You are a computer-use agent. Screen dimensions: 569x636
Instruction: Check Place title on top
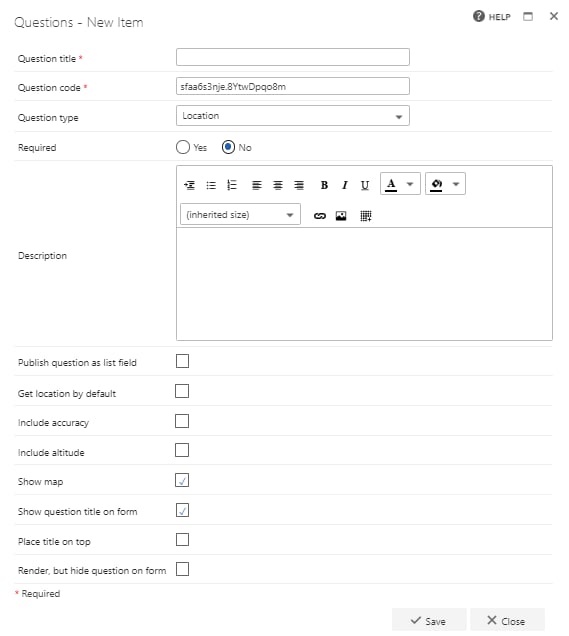tap(183, 540)
